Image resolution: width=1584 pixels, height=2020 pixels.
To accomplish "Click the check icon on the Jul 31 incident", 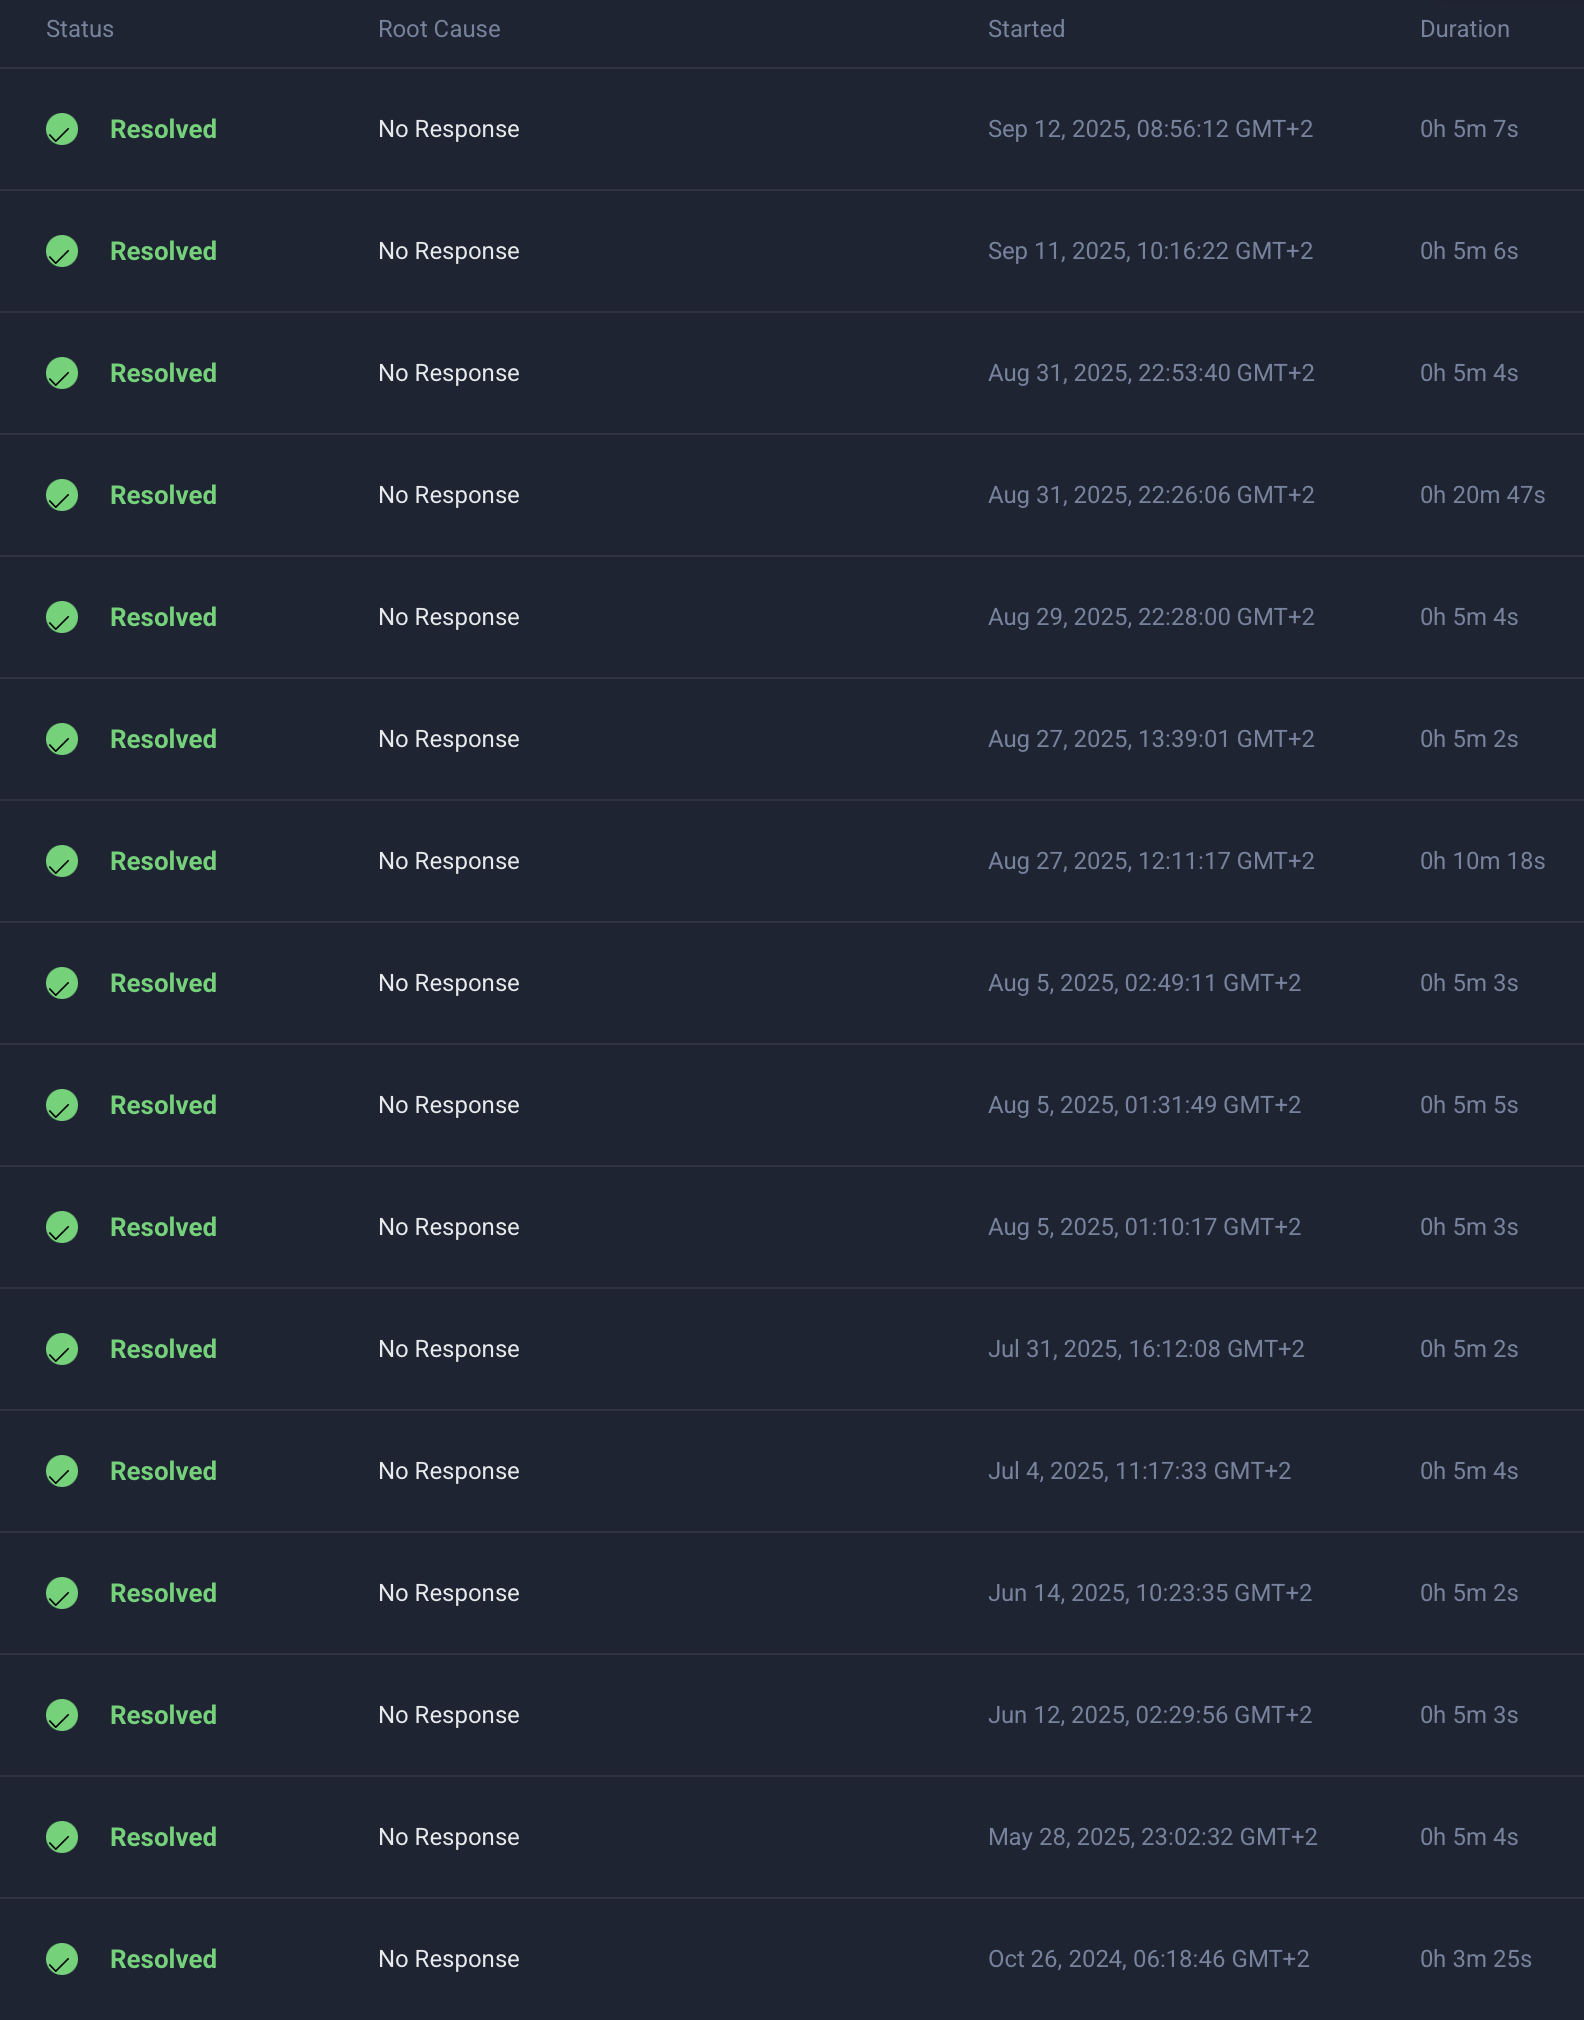I will point(62,1349).
